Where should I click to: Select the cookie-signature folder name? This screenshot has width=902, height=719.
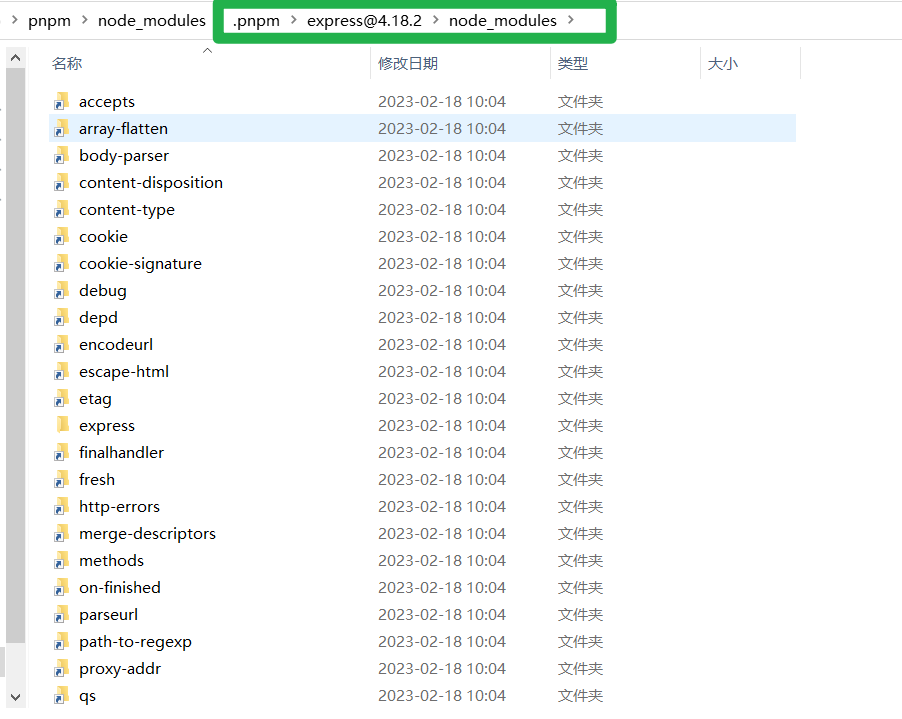point(140,264)
